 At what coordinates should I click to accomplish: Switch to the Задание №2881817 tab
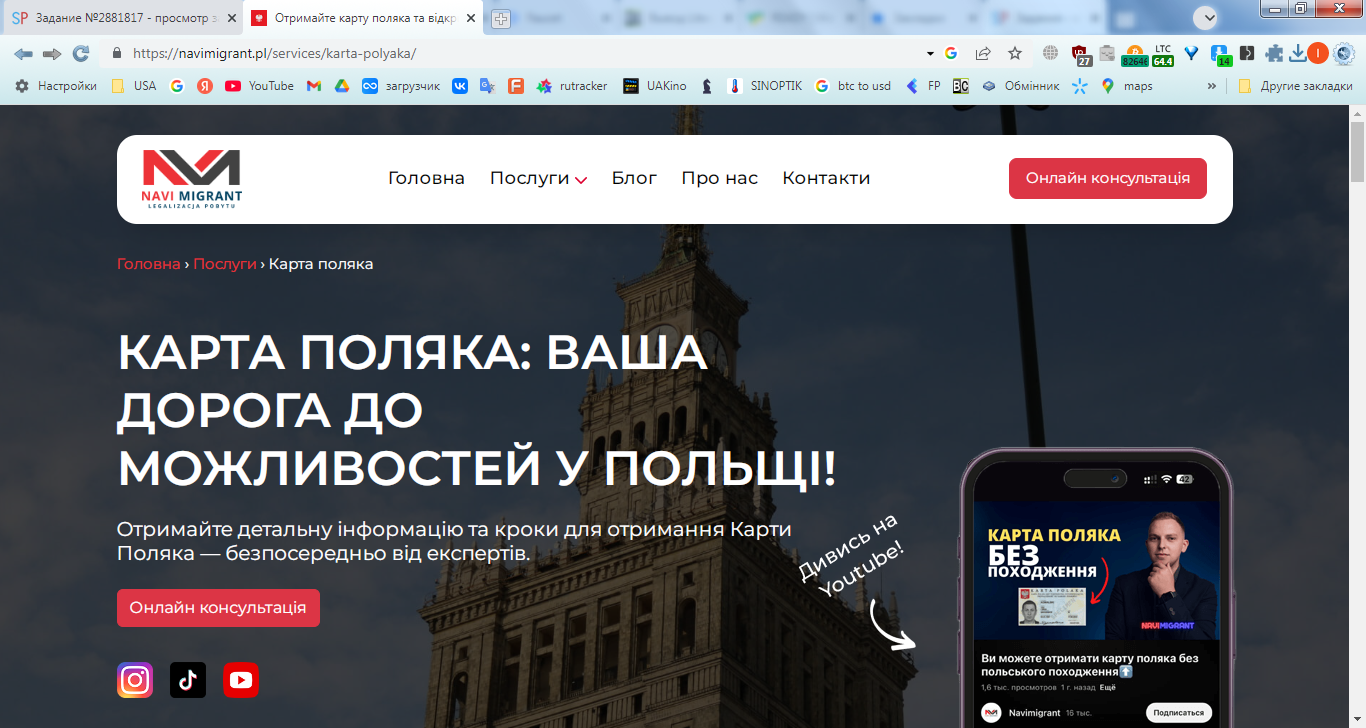point(121,18)
